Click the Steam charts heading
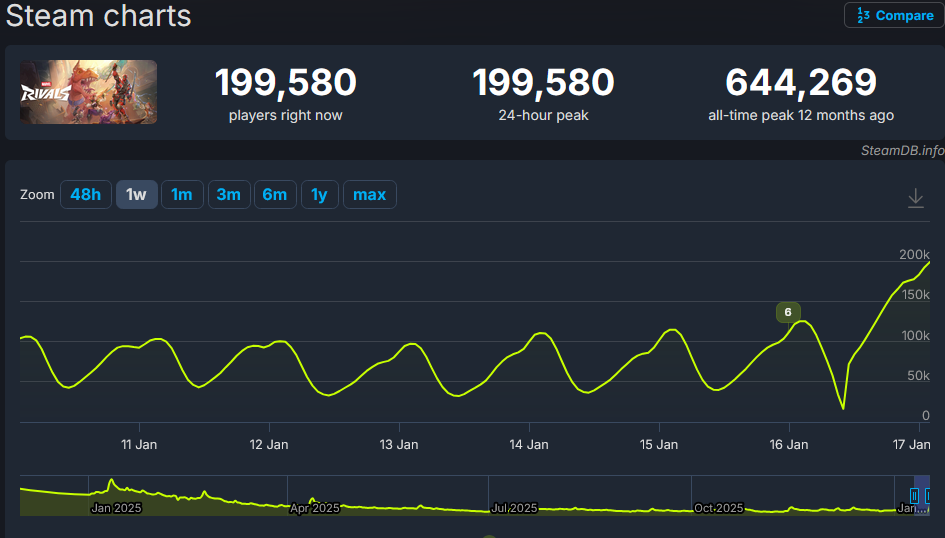 coord(98,15)
